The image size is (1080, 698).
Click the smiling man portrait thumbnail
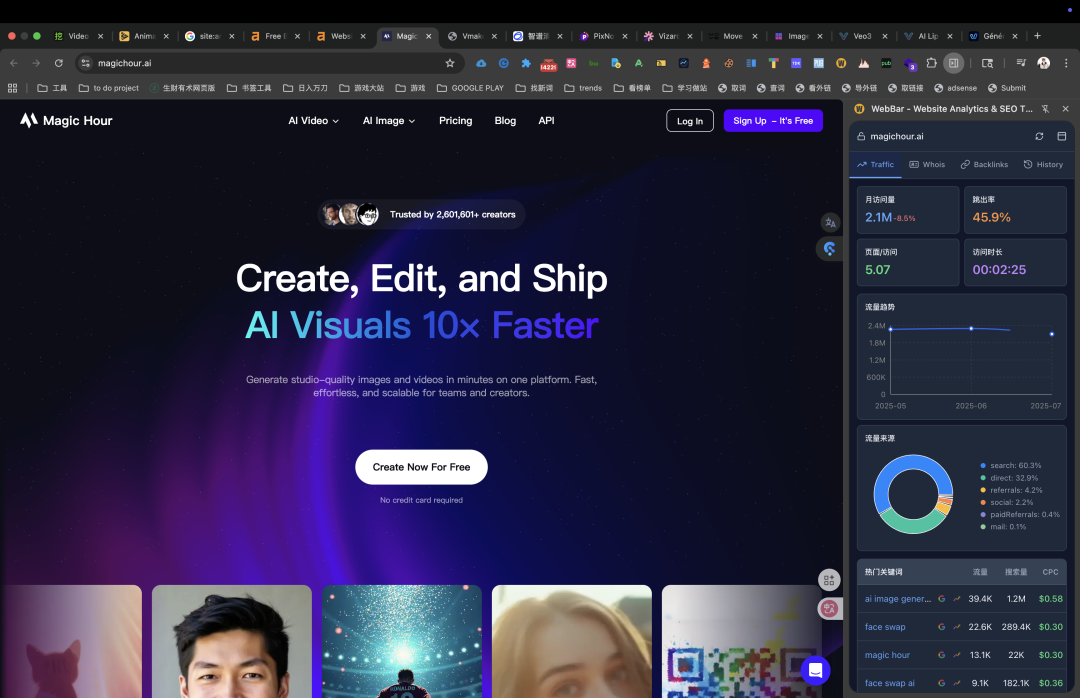pyautogui.click(x=231, y=641)
